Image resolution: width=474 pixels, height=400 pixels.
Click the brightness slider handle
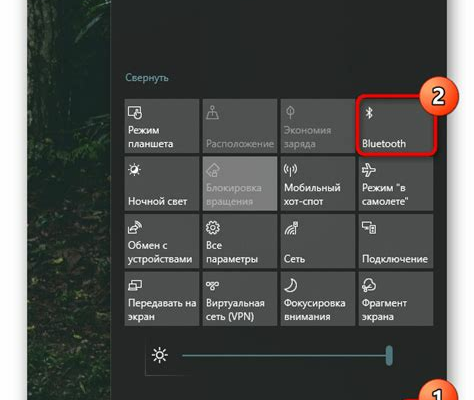point(389,355)
